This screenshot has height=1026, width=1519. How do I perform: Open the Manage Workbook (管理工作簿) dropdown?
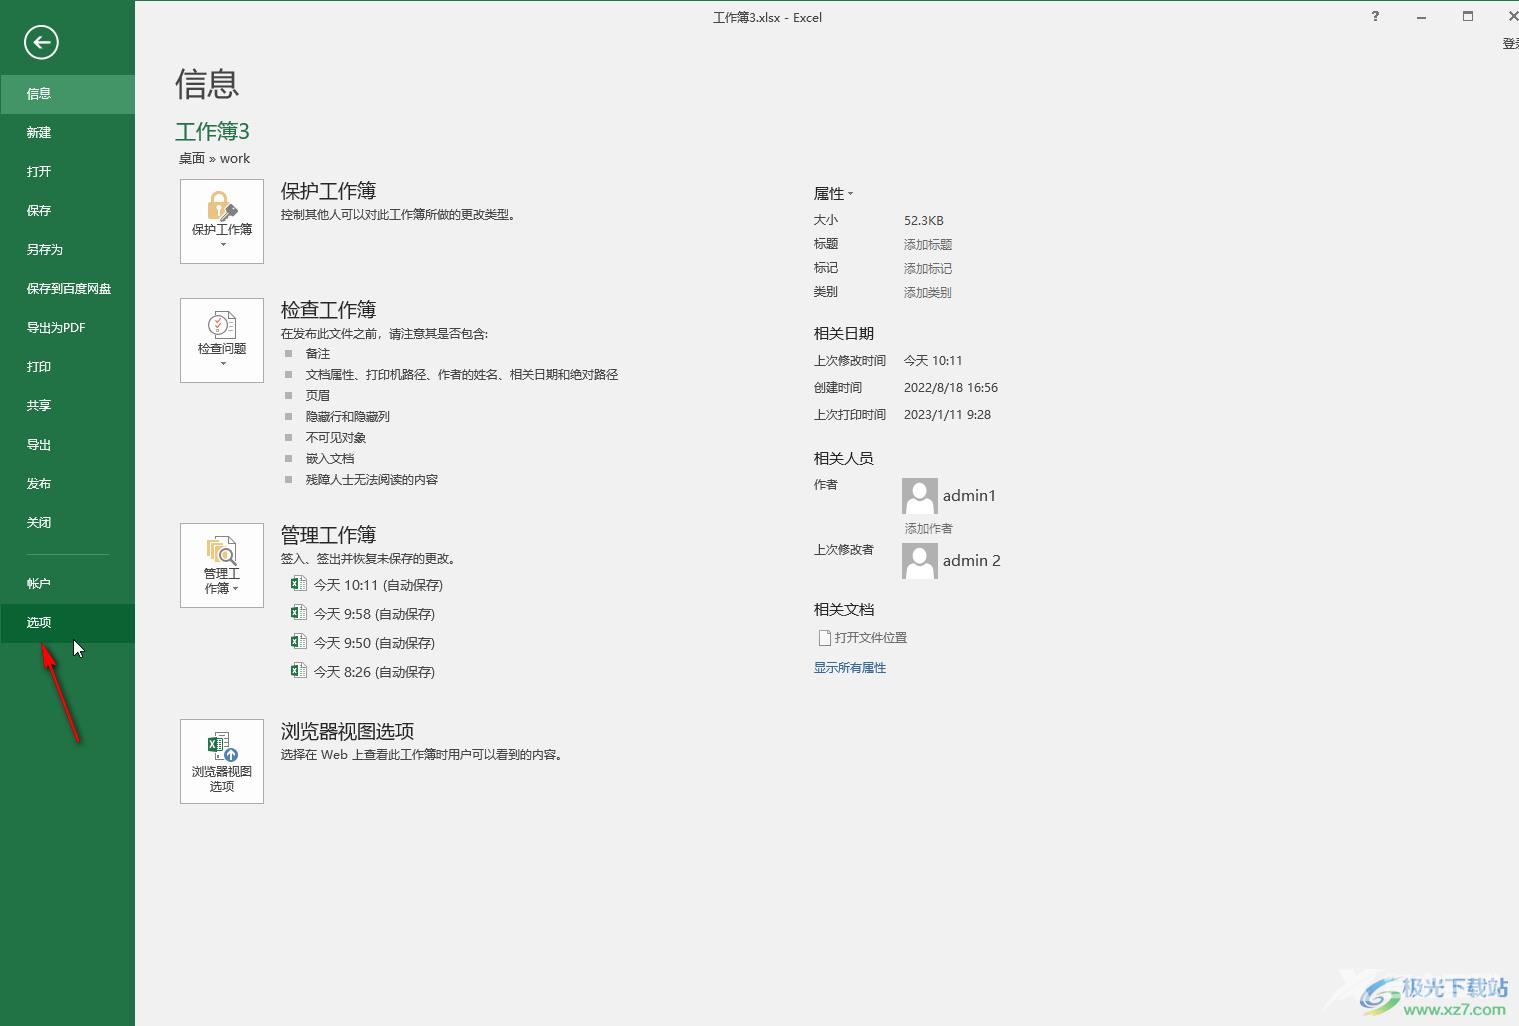click(222, 565)
